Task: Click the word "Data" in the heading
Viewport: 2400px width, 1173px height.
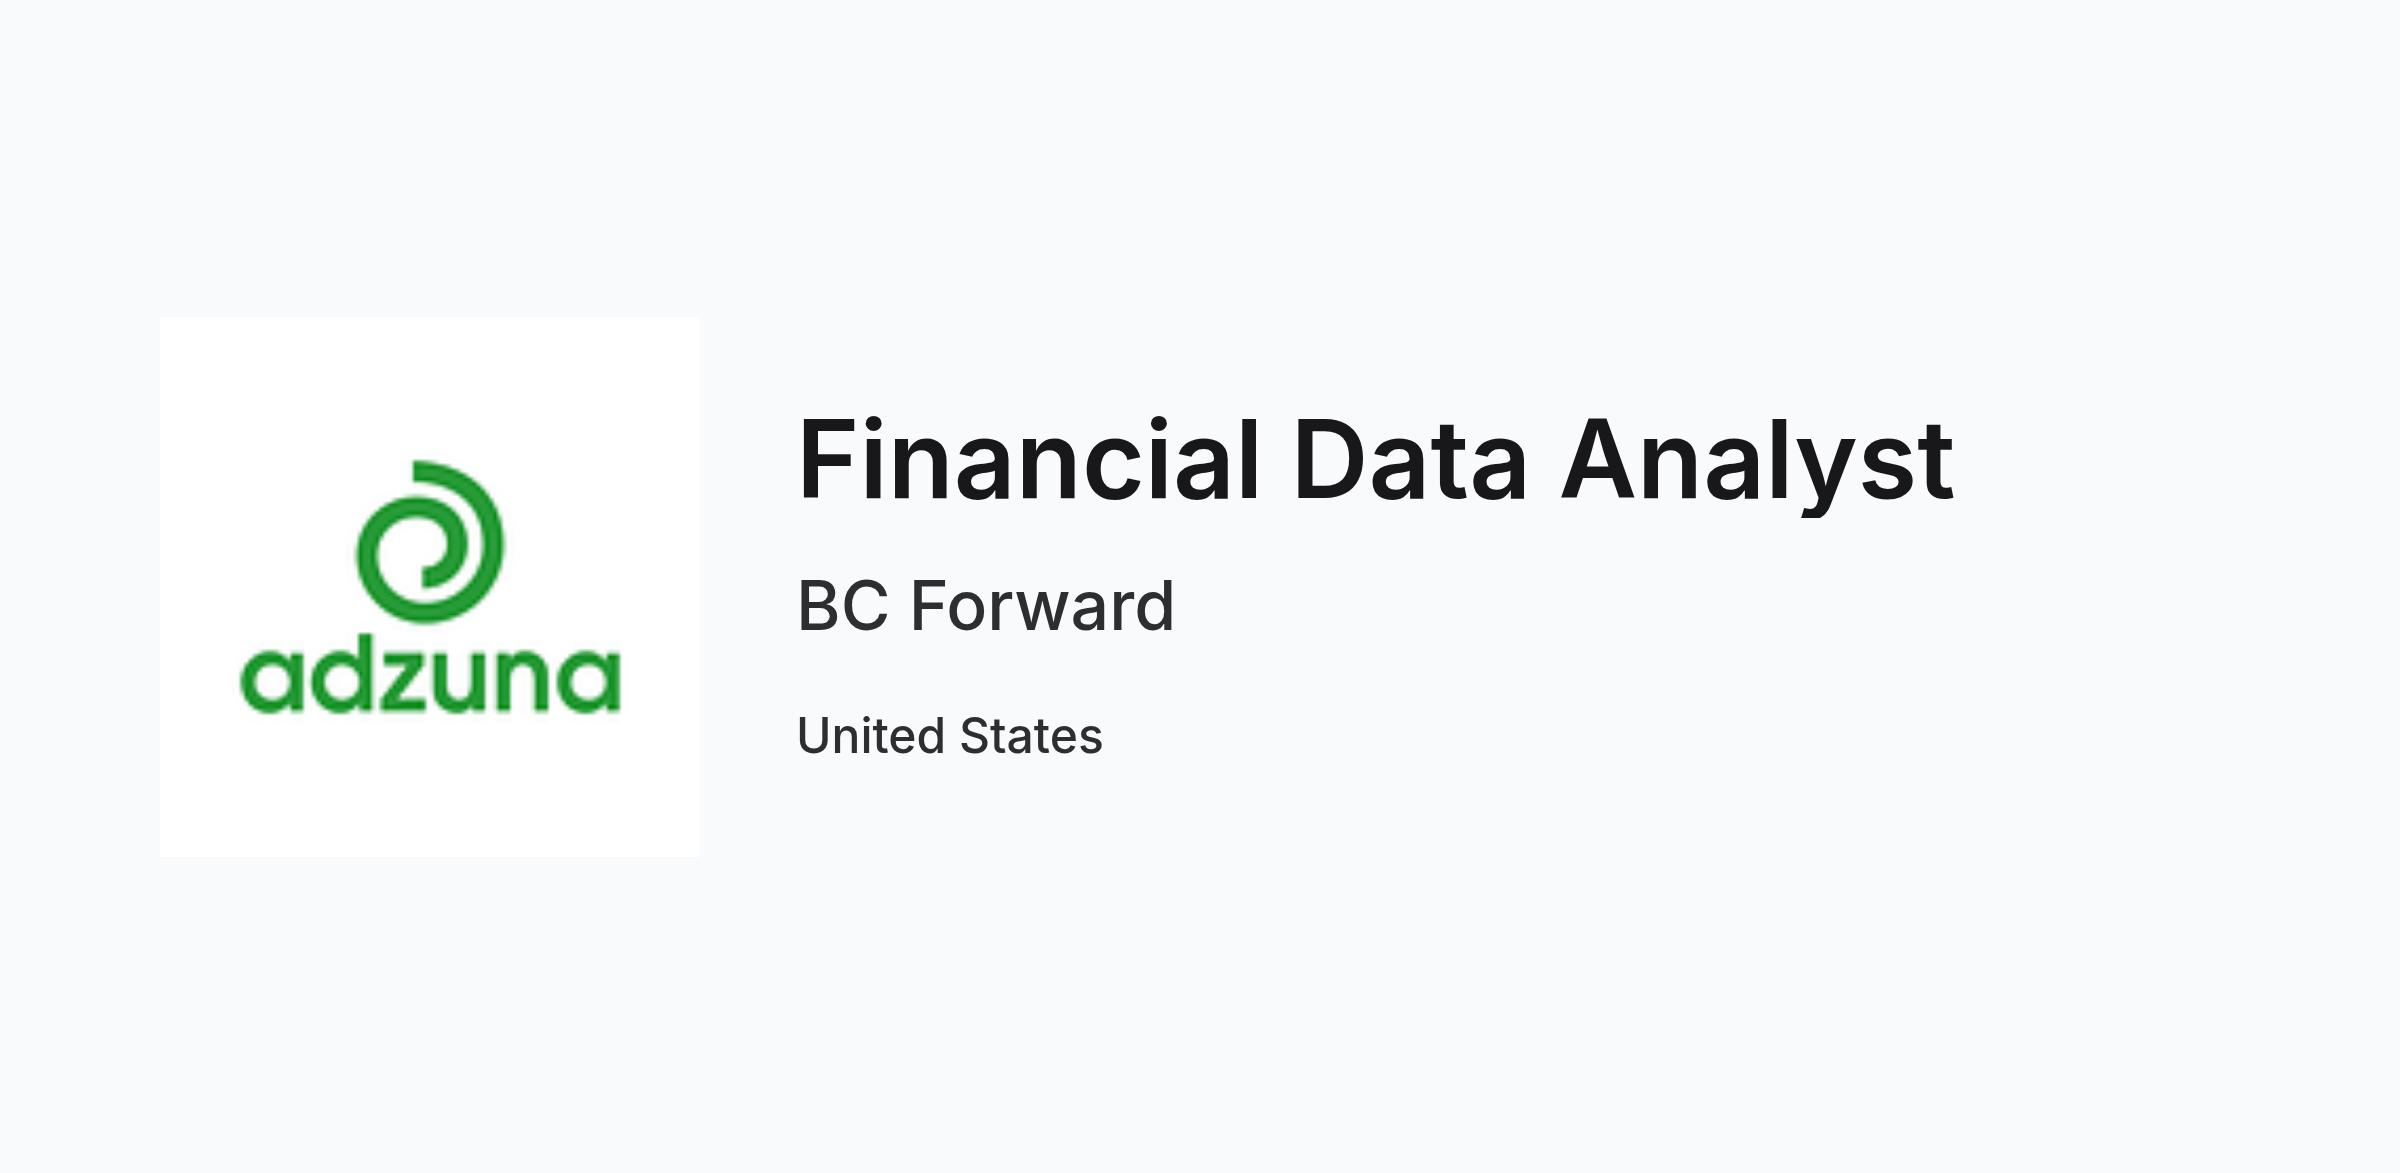Action: click(x=1411, y=460)
